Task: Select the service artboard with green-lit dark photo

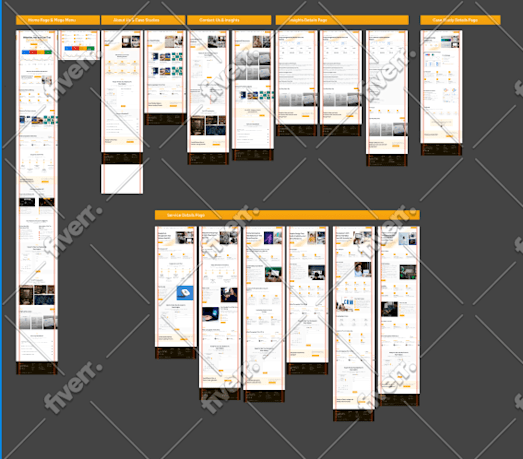Action: tap(399, 316)
